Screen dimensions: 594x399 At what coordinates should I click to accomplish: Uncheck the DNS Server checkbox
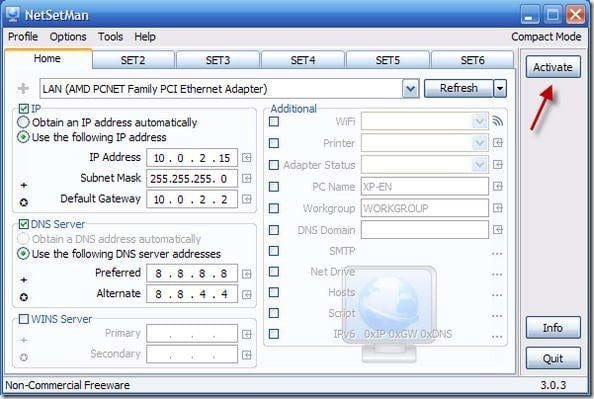[23, 224]
